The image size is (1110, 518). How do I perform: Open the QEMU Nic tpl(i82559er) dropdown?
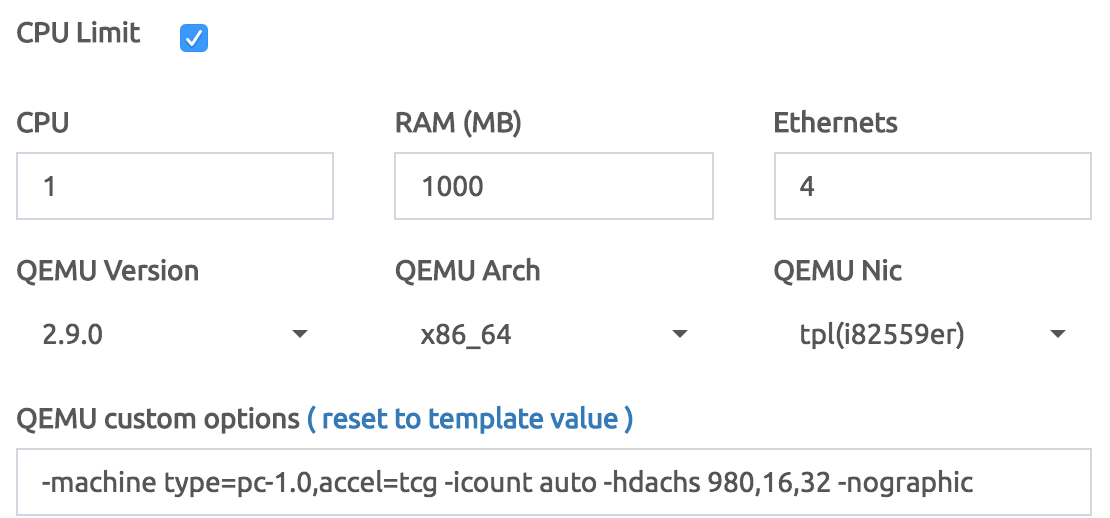[932, 334]
